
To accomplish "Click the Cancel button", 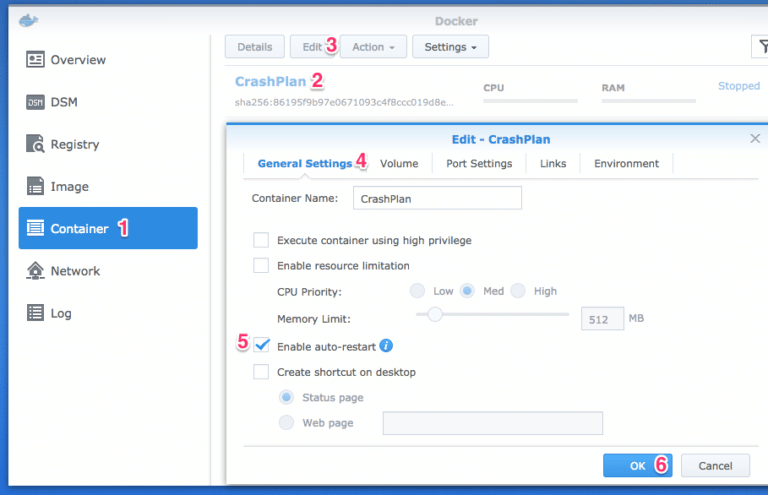I will coord(715,466).
